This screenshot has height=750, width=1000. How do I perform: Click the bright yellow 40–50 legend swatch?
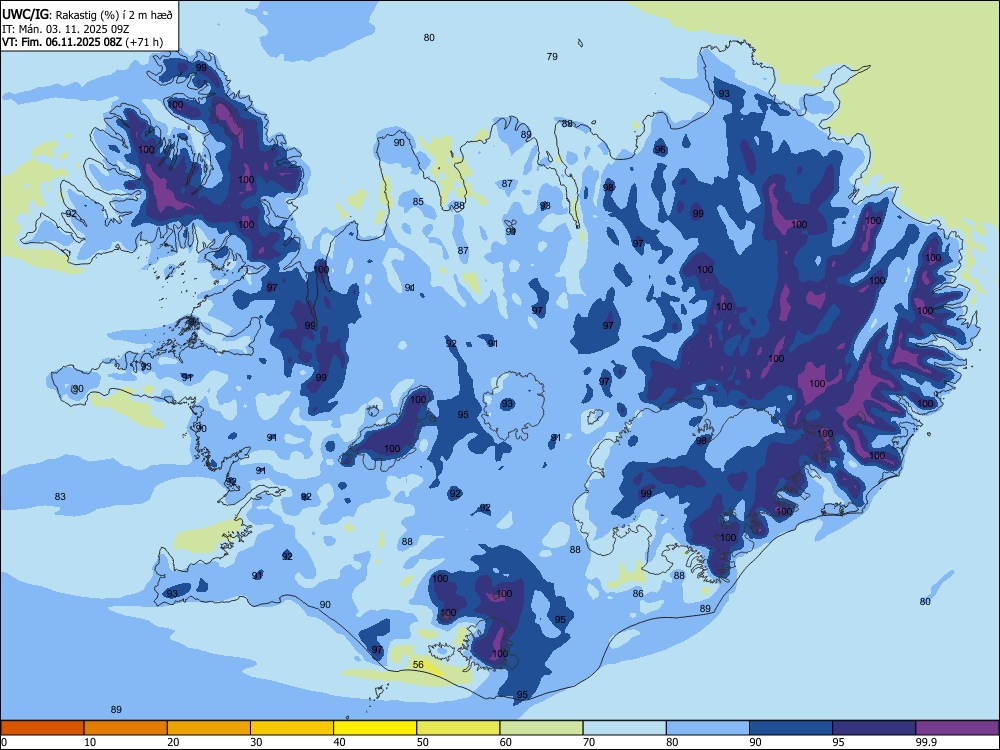[x=375, y=728]
